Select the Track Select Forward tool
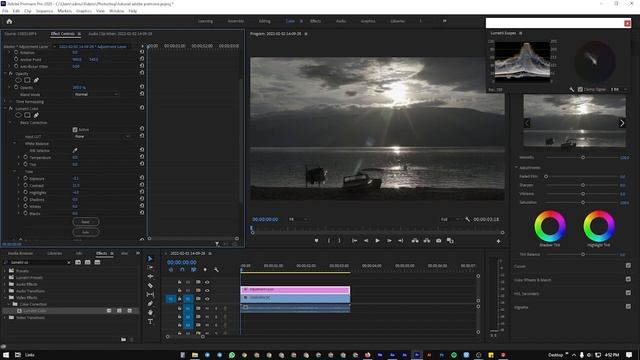This screenshot has height=360, width=640. point(150,267)
